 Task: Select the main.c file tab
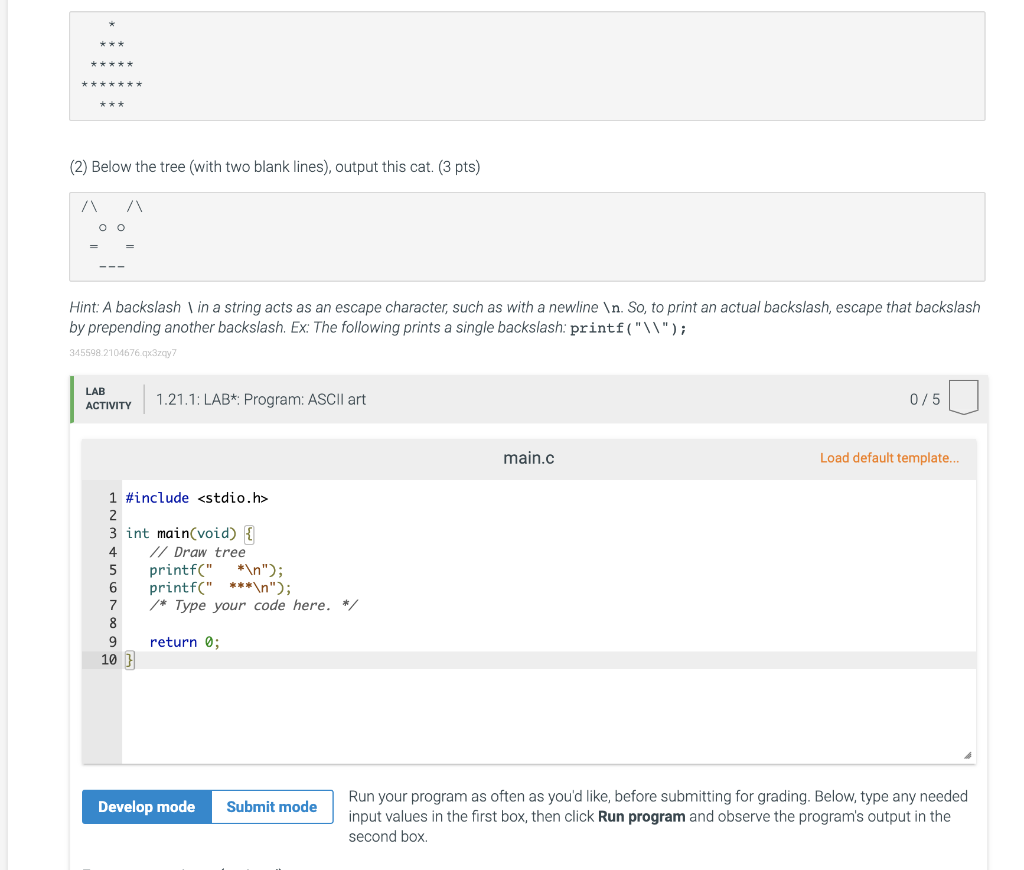tap(529, 458)
